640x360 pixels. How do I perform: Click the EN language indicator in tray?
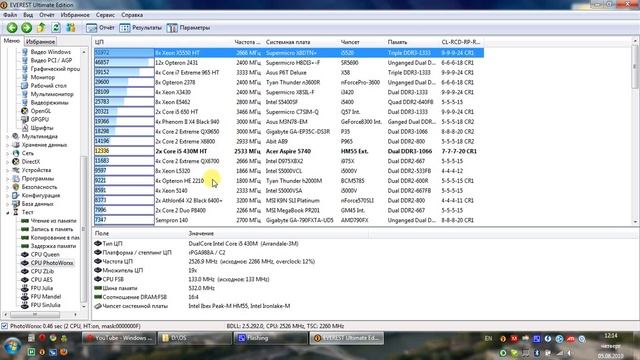pos(489,338)
